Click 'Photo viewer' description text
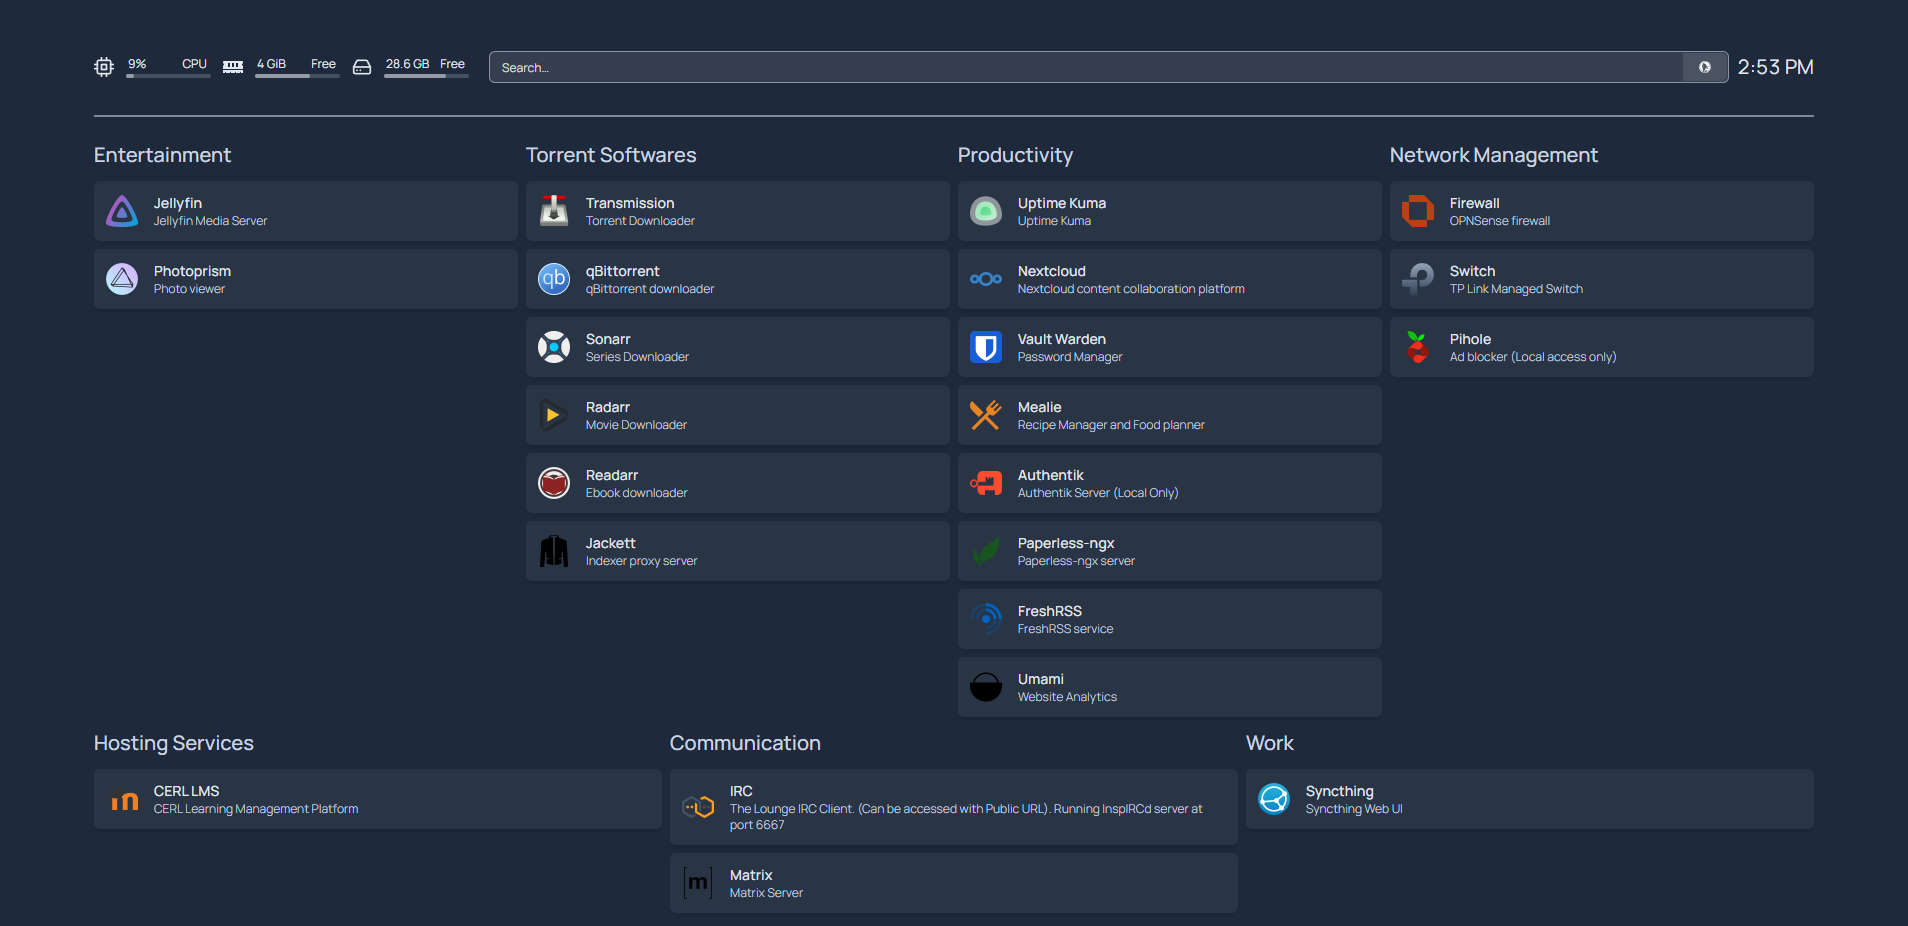Viewport: 1908px width, 926px height. tap(189, 289)
